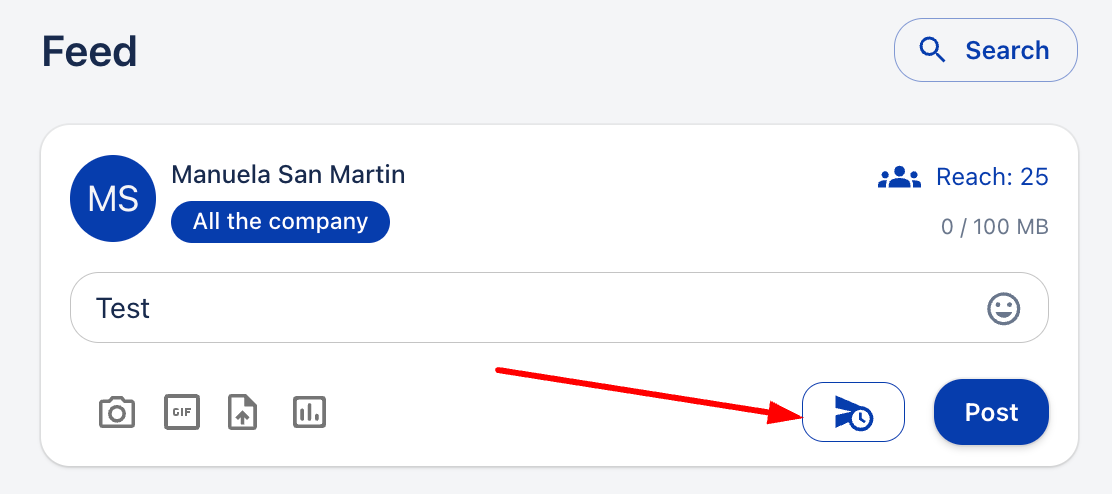The image size is (1112, 494).
Task: Click the people group Reach icon
Action: click(898, 178)
